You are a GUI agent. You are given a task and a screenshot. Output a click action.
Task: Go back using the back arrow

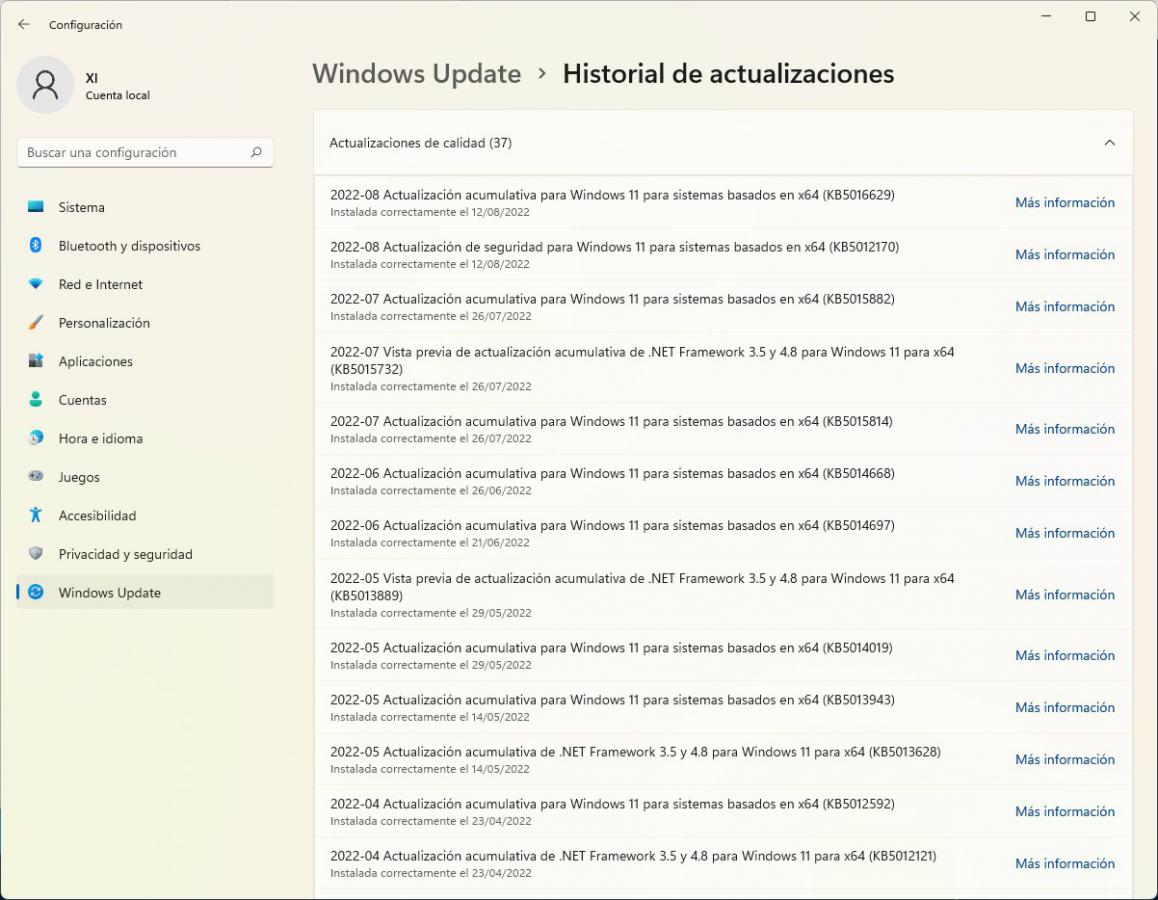[24, 24]
